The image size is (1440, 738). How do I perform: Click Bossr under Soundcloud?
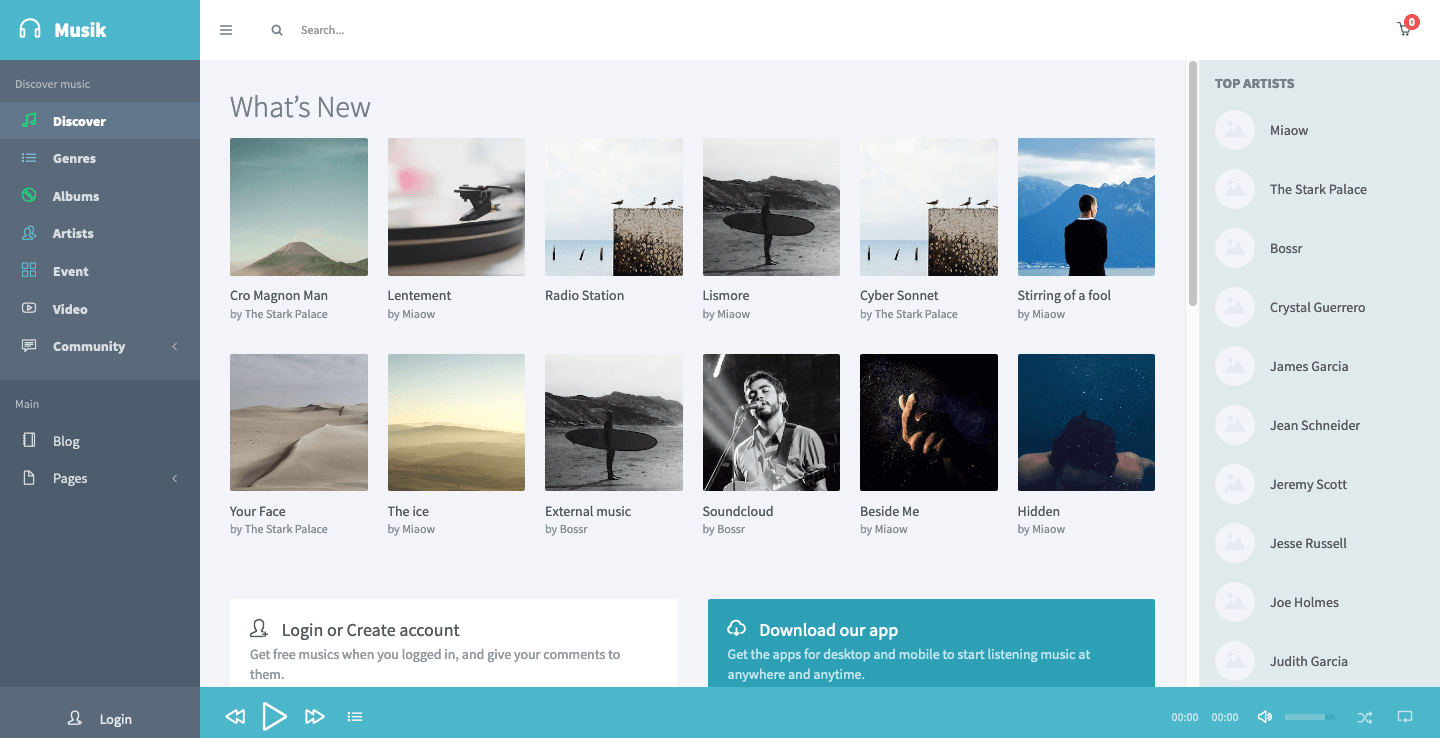click(731, 529)
